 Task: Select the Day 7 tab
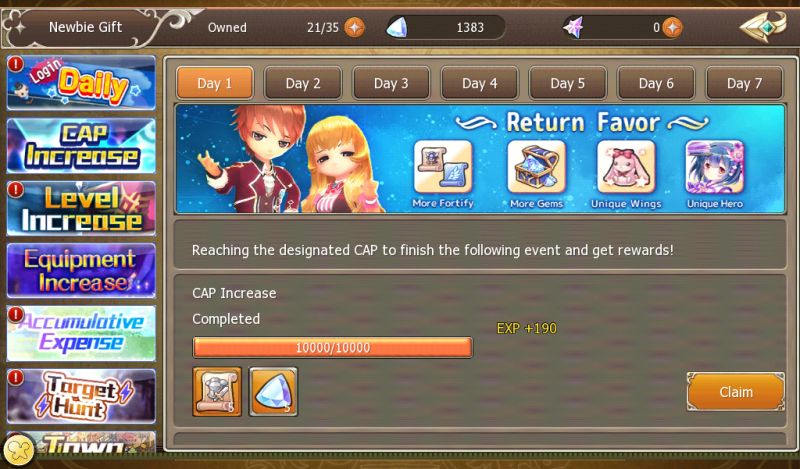pyautogui.click(x=744, y=83)
